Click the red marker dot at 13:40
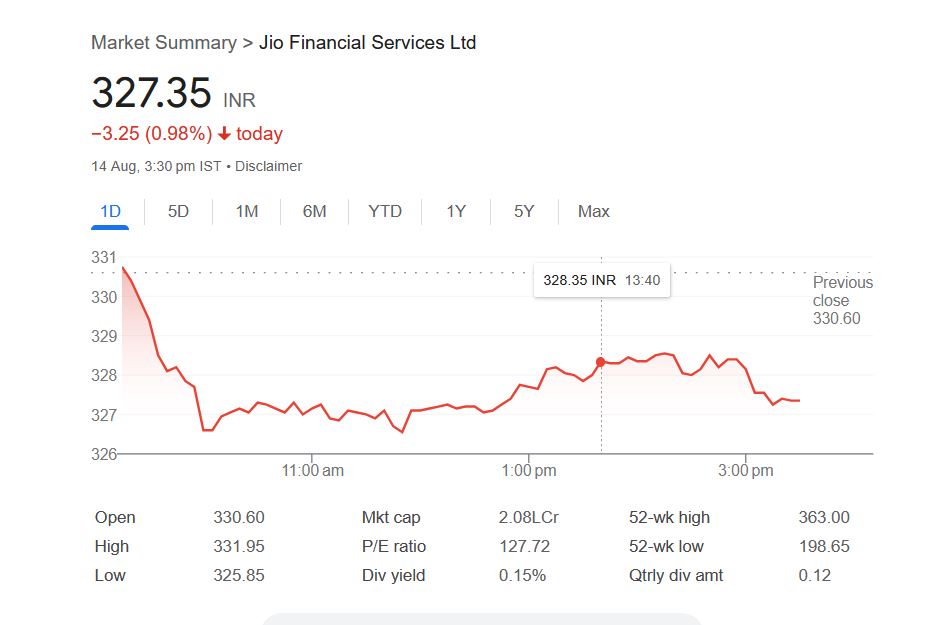The height and width of the screenshot is (625, 937). tap(601, 362)
